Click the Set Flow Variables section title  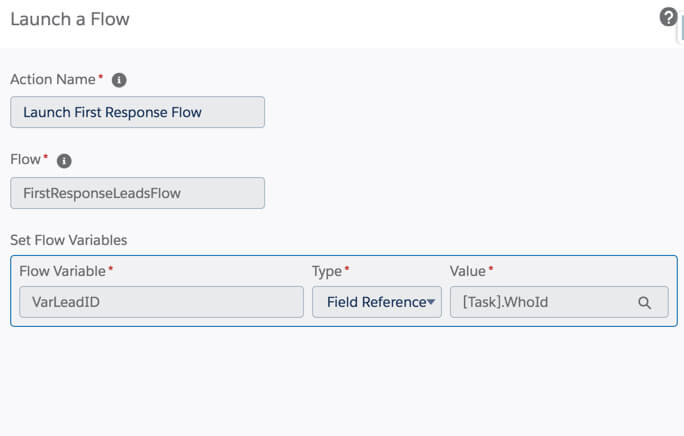[x=68, y=240]
